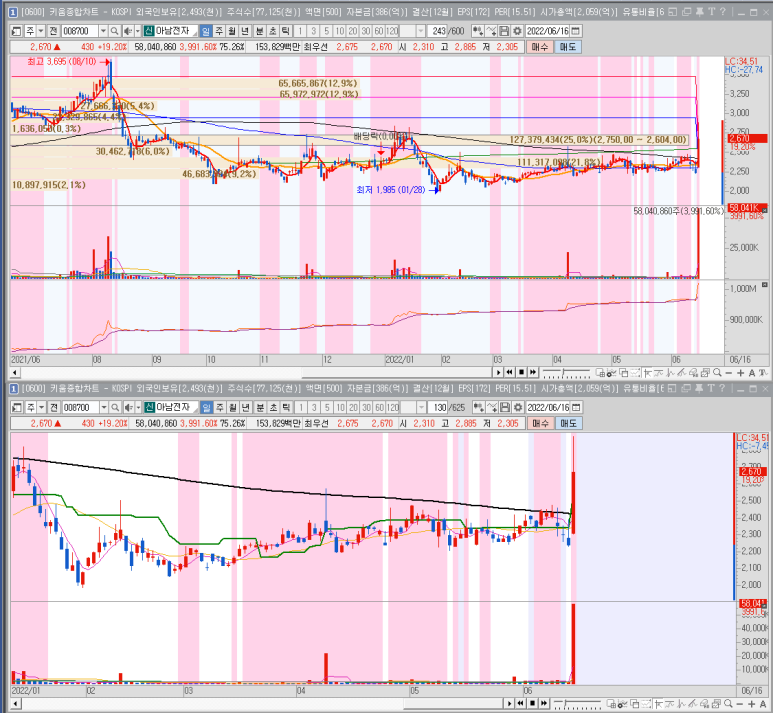Expand dropdown arrow beside lower speaker icon

coord(138,407)
